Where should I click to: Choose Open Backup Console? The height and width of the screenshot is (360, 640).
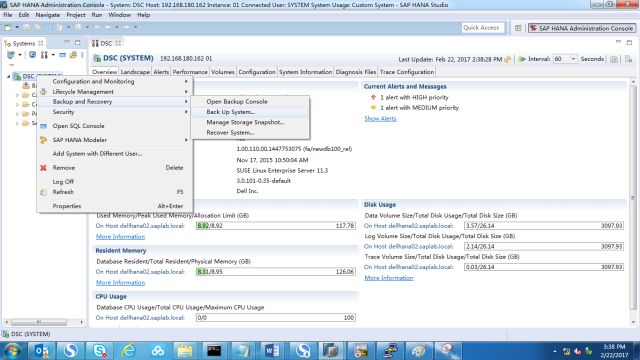click(237, 102)
